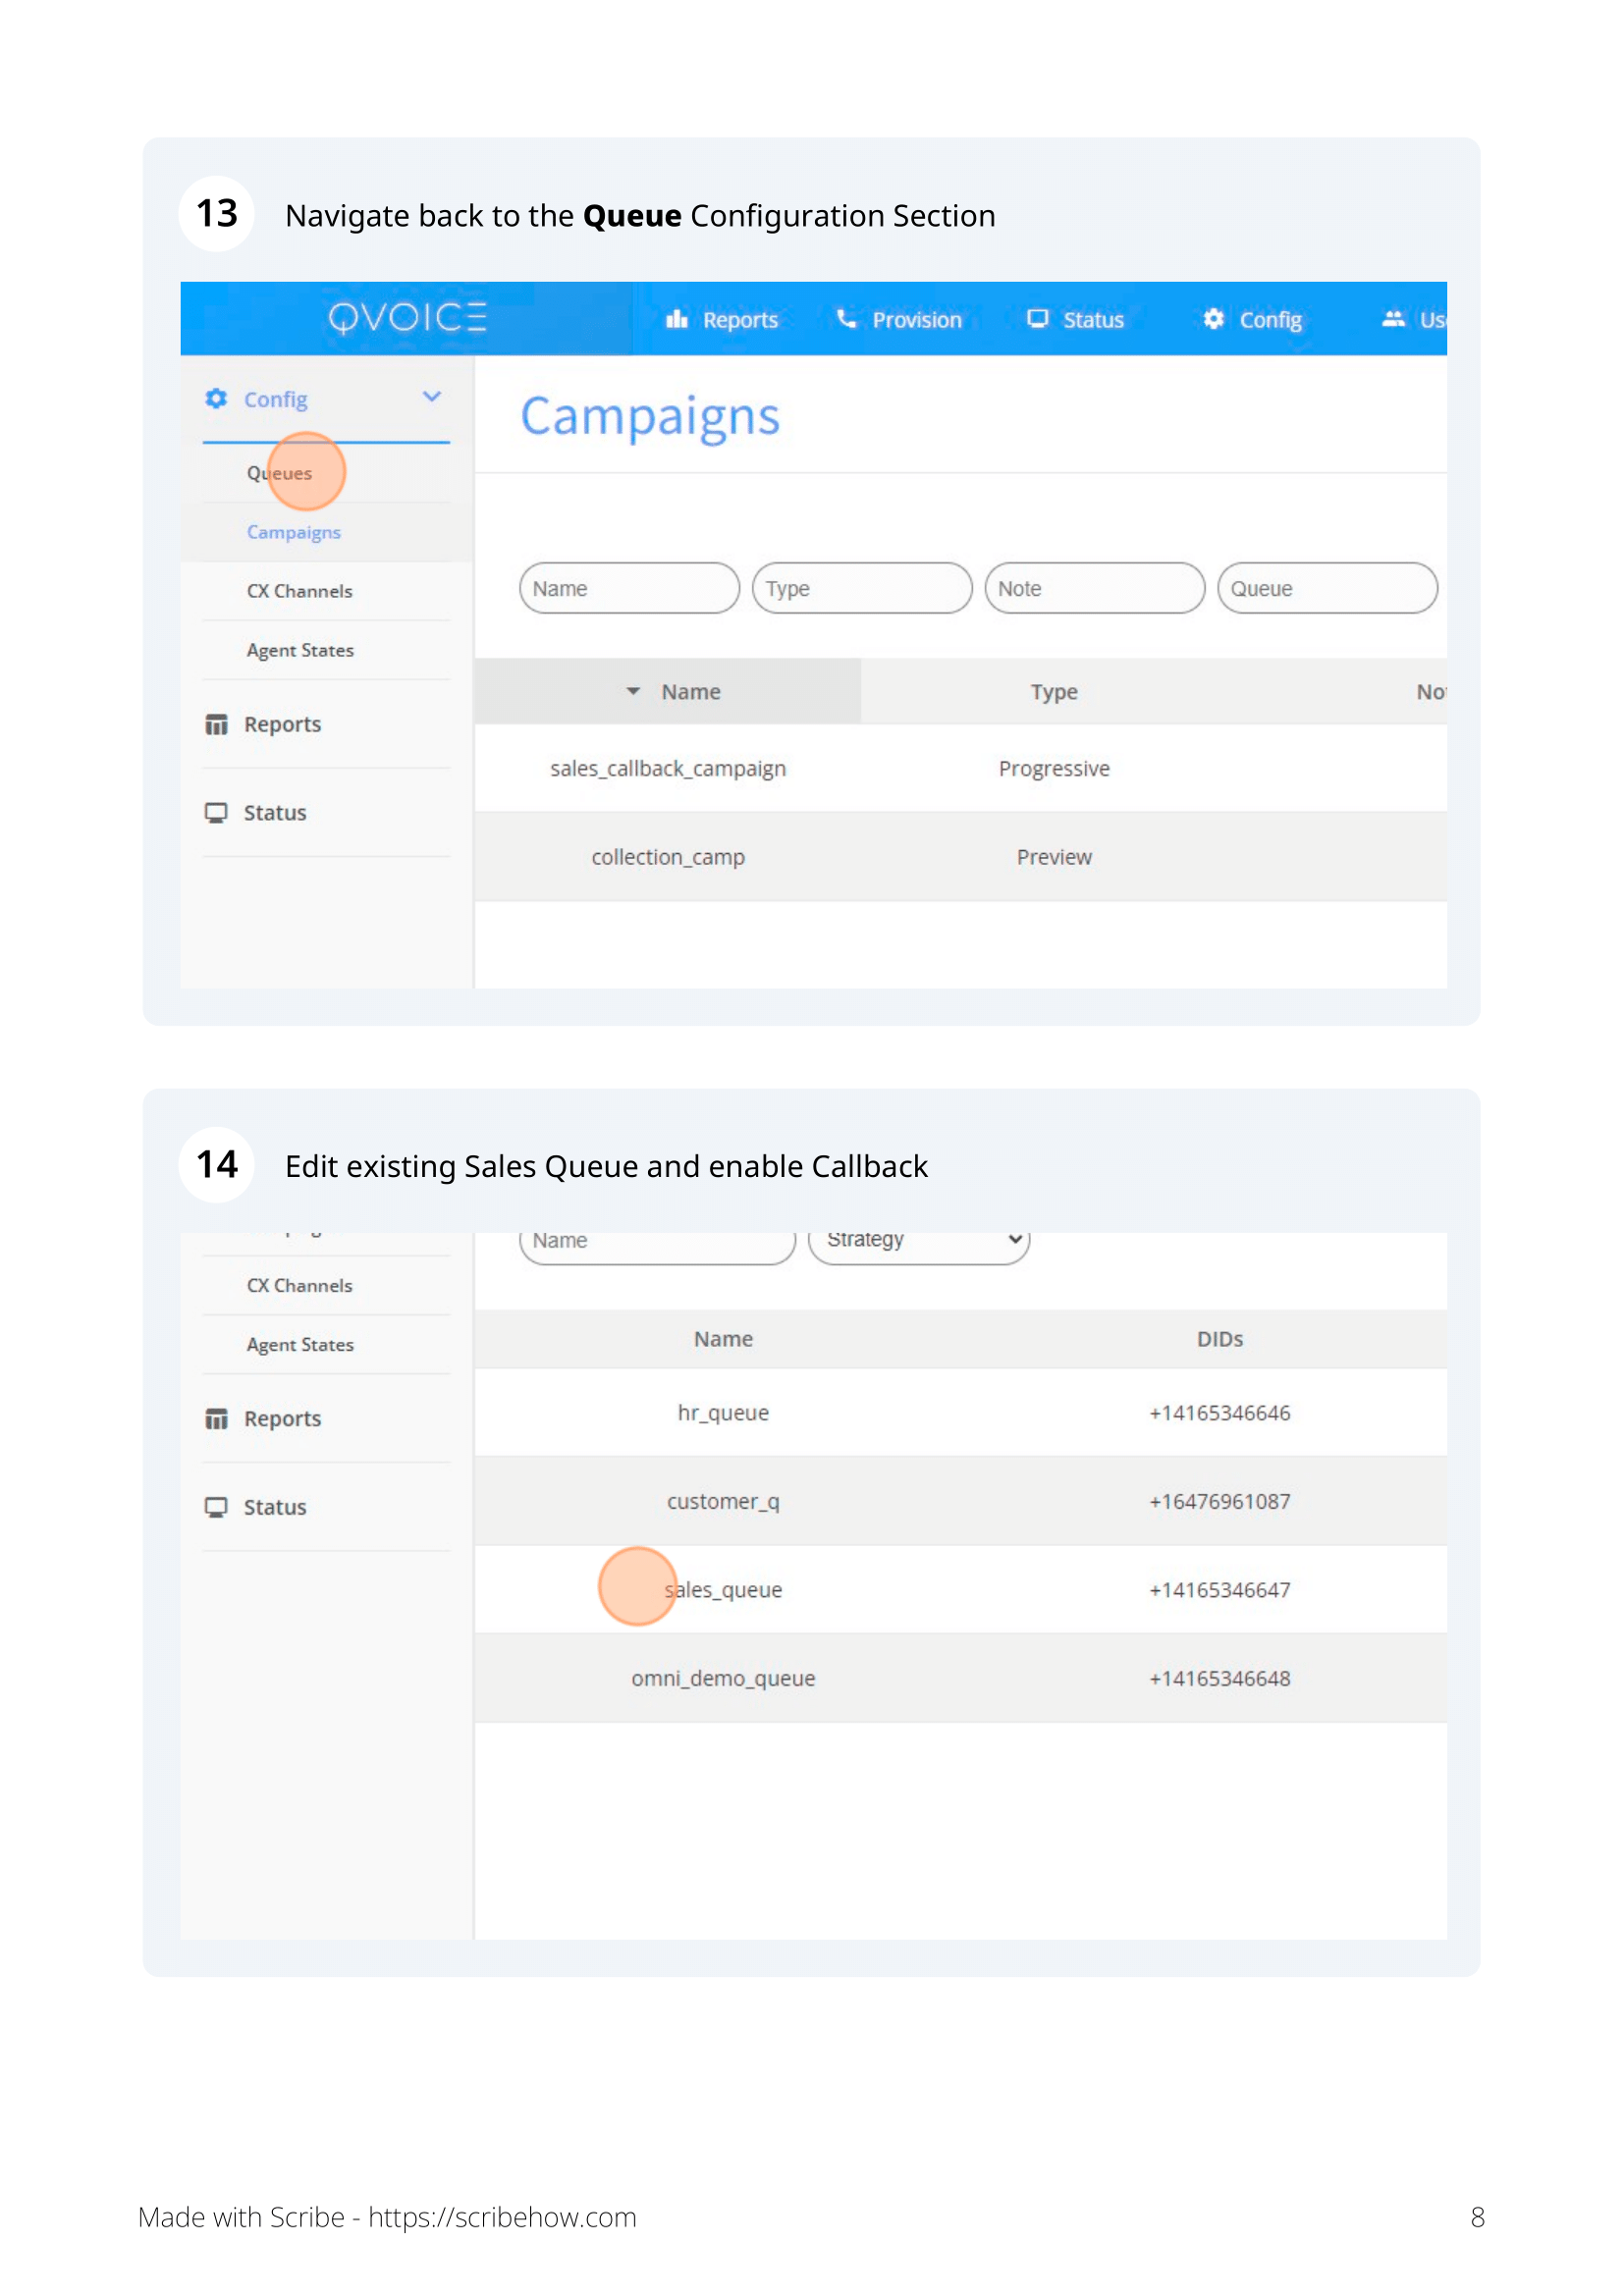1624x2296 pixels.
Task: Click the monitor icon beside top-bar Status
Action: (1038, 319)
